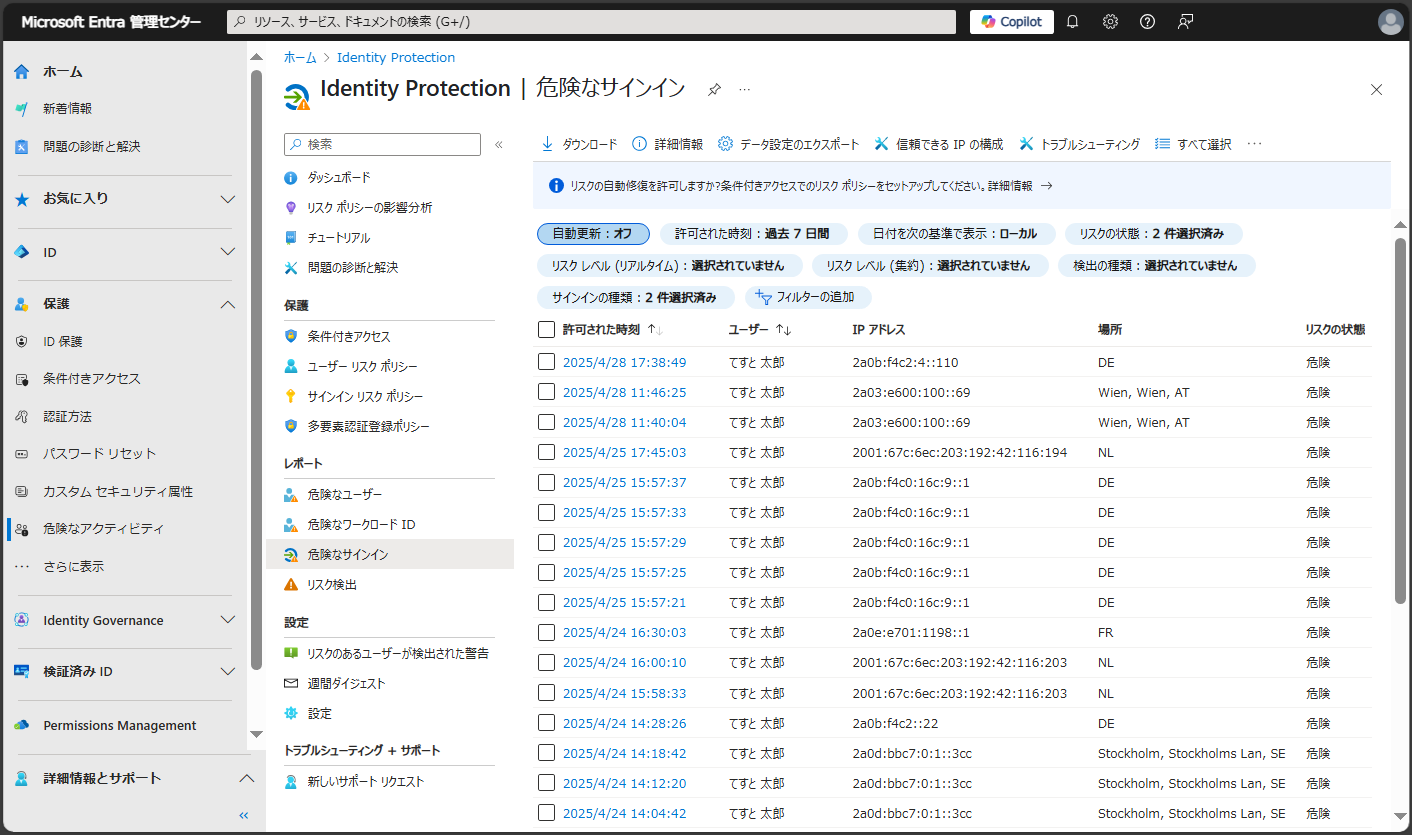Check row 2025/4/25 17:45:03
This screenshot has width=1412, height=835.
point(546,452)
